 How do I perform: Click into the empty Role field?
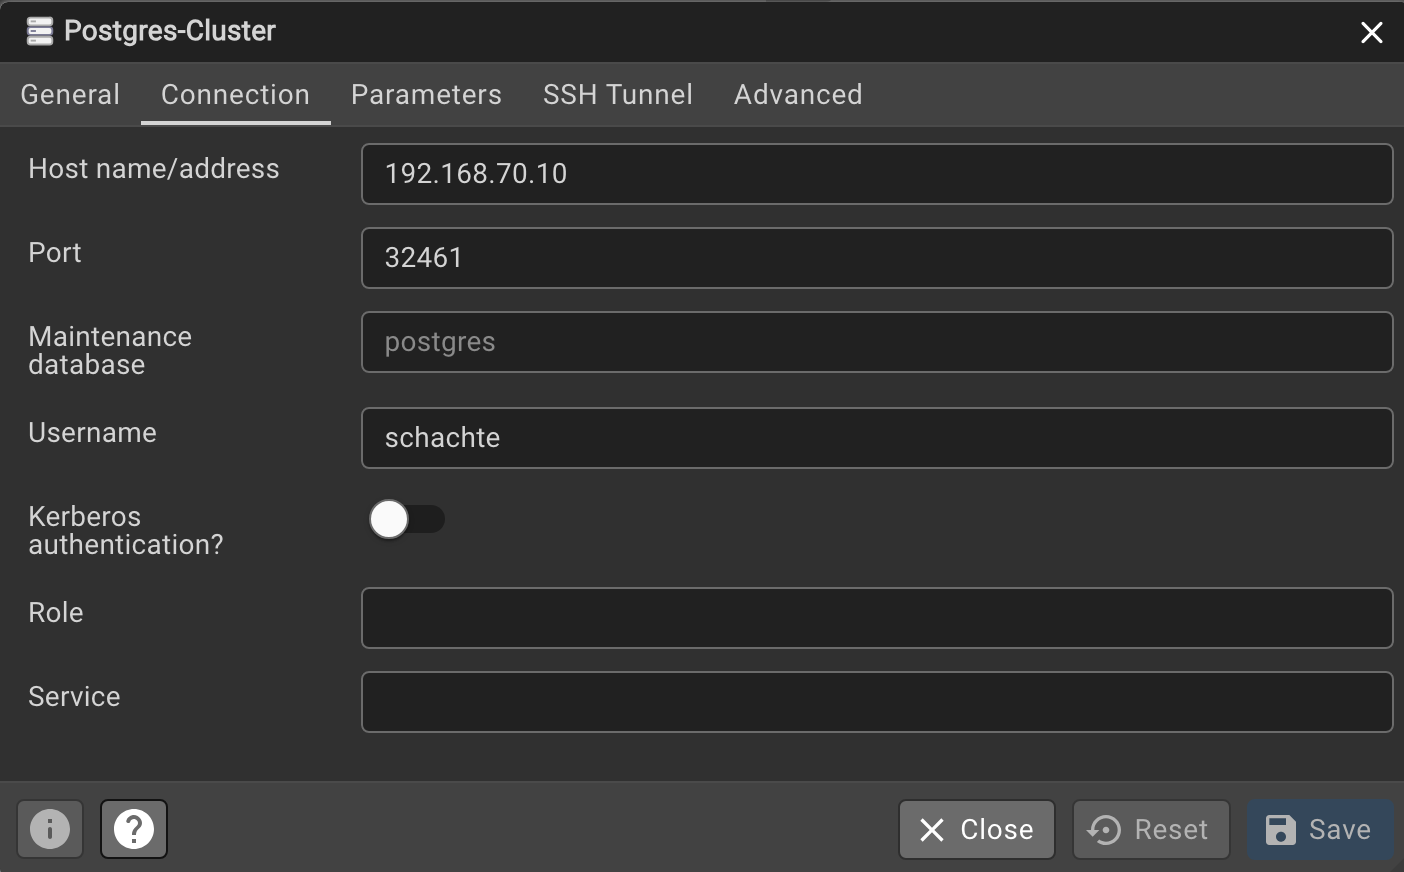(876, 618)
